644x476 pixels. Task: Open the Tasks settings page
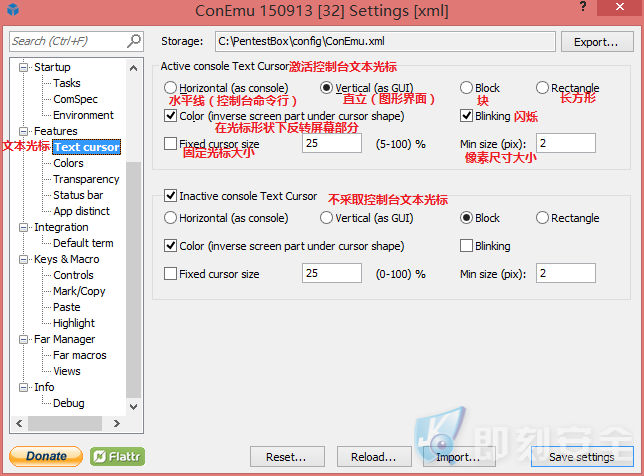tap(67, 83)
